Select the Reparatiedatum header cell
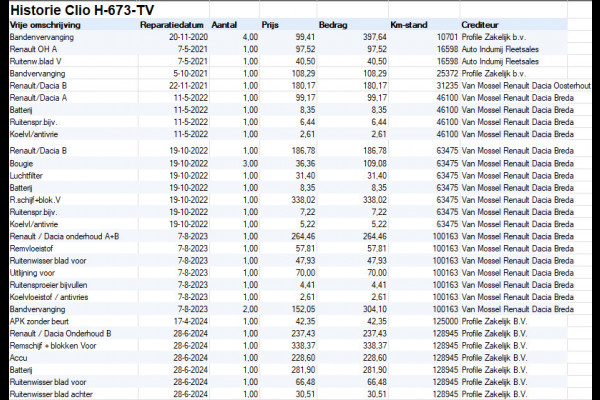This screenshot has height=400, width=600. (x=172, y=25)
